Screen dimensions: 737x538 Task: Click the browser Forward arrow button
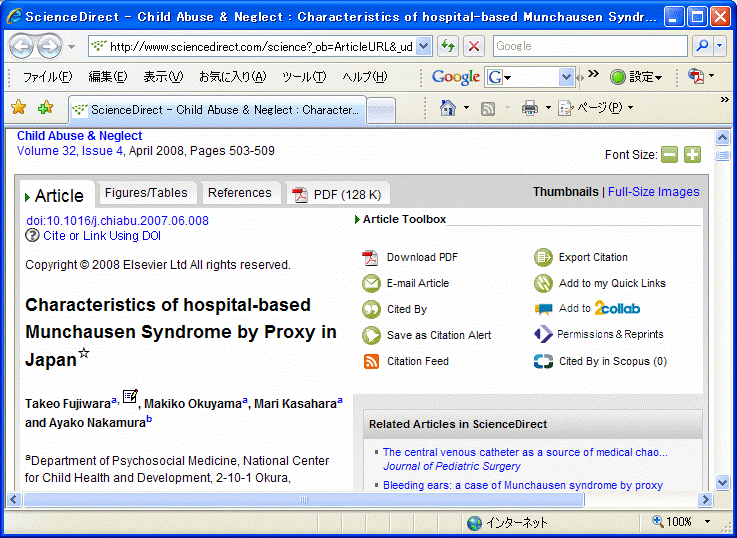[x=49, y=46]
